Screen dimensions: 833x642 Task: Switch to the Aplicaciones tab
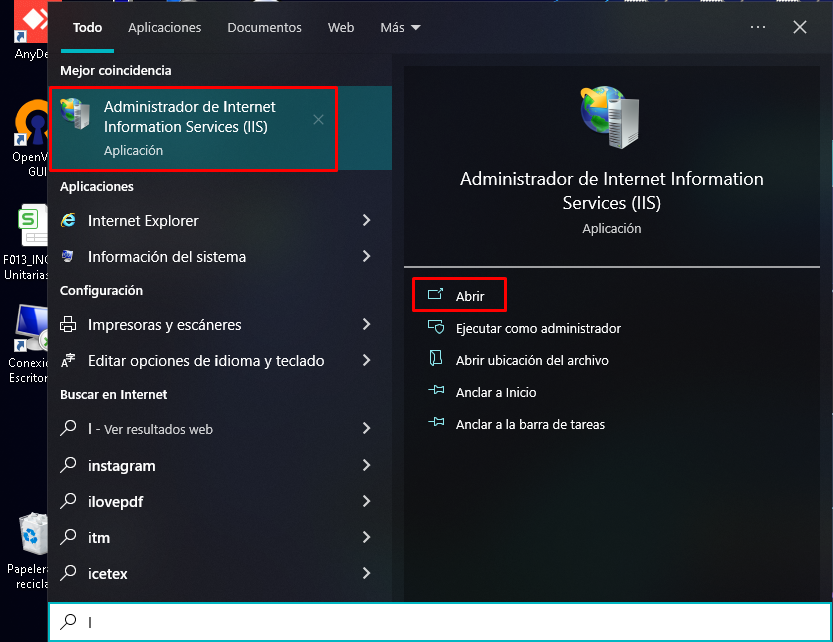165,28
